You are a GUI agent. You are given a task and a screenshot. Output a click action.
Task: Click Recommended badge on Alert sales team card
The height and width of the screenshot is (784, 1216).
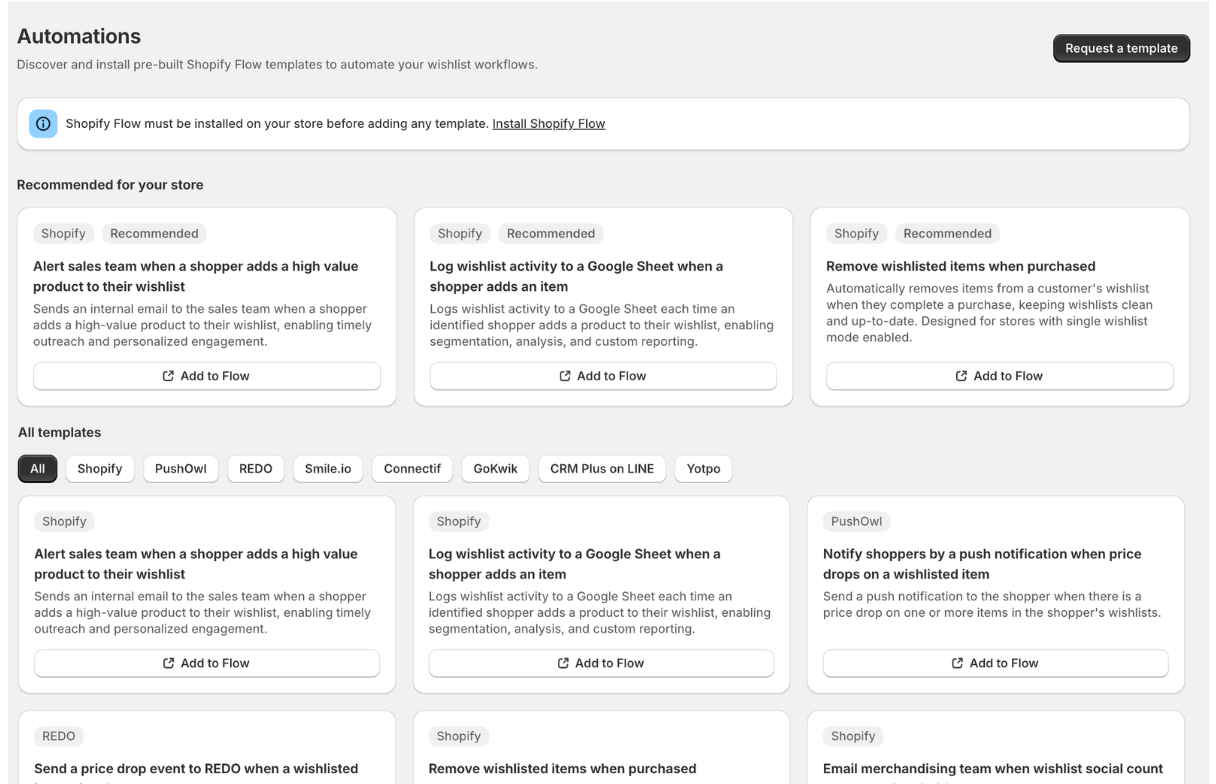click(x=154, y=233)
